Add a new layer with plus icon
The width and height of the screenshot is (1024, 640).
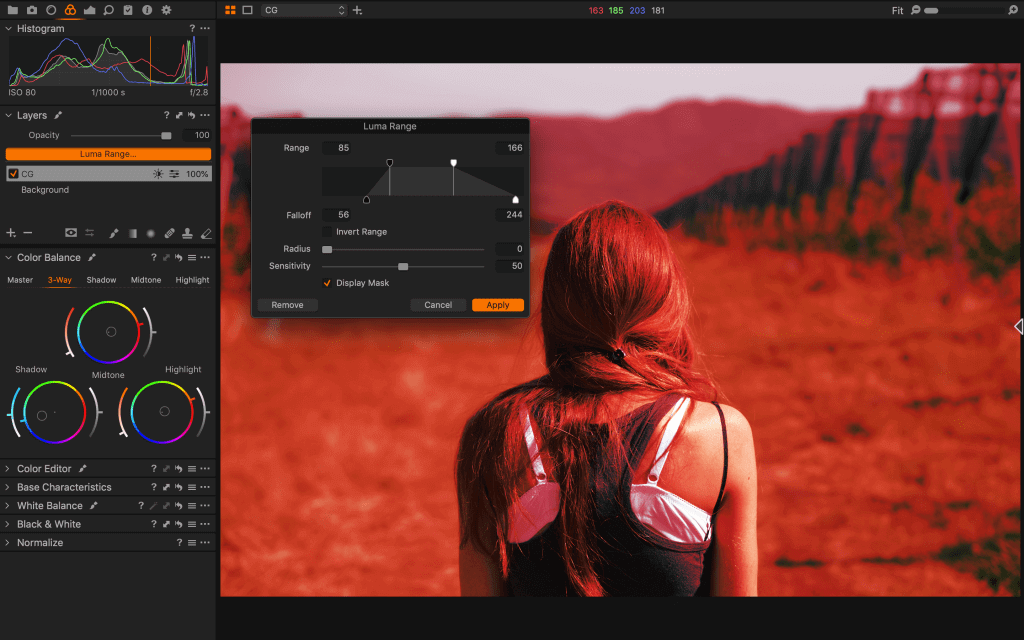tap(9, 233)
